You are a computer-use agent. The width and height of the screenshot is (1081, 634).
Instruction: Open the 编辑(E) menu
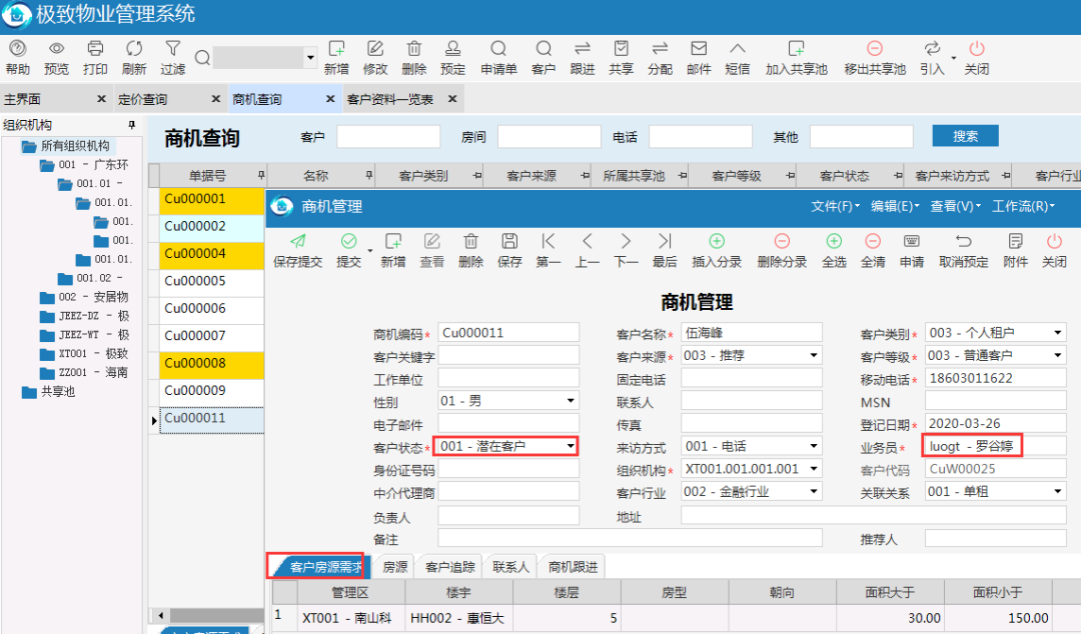pos(895,206)
